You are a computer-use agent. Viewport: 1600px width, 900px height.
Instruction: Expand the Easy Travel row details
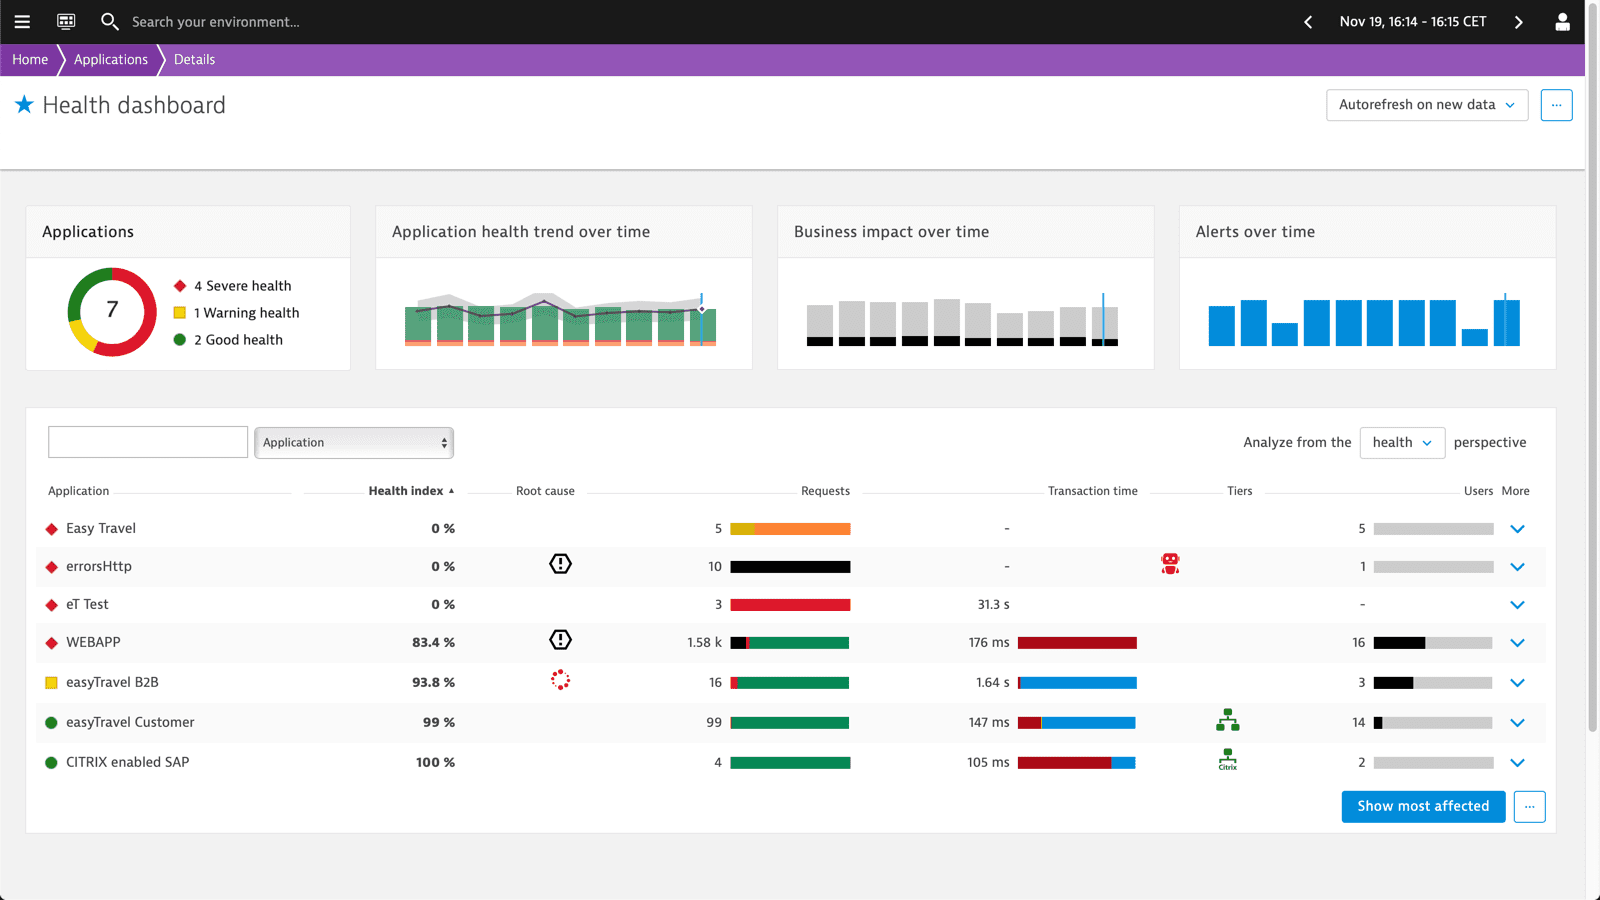point(1517,528)
